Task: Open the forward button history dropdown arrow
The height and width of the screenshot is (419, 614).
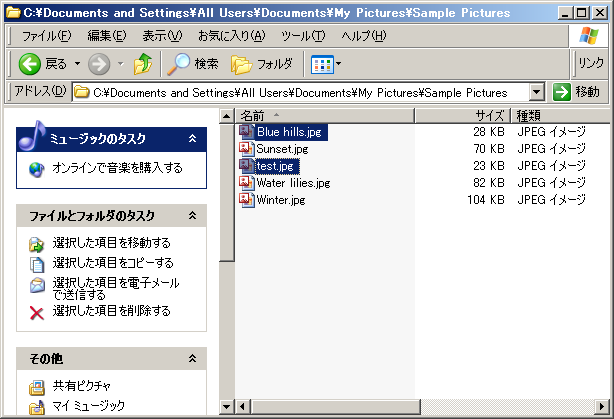Action: coord(121,64)
